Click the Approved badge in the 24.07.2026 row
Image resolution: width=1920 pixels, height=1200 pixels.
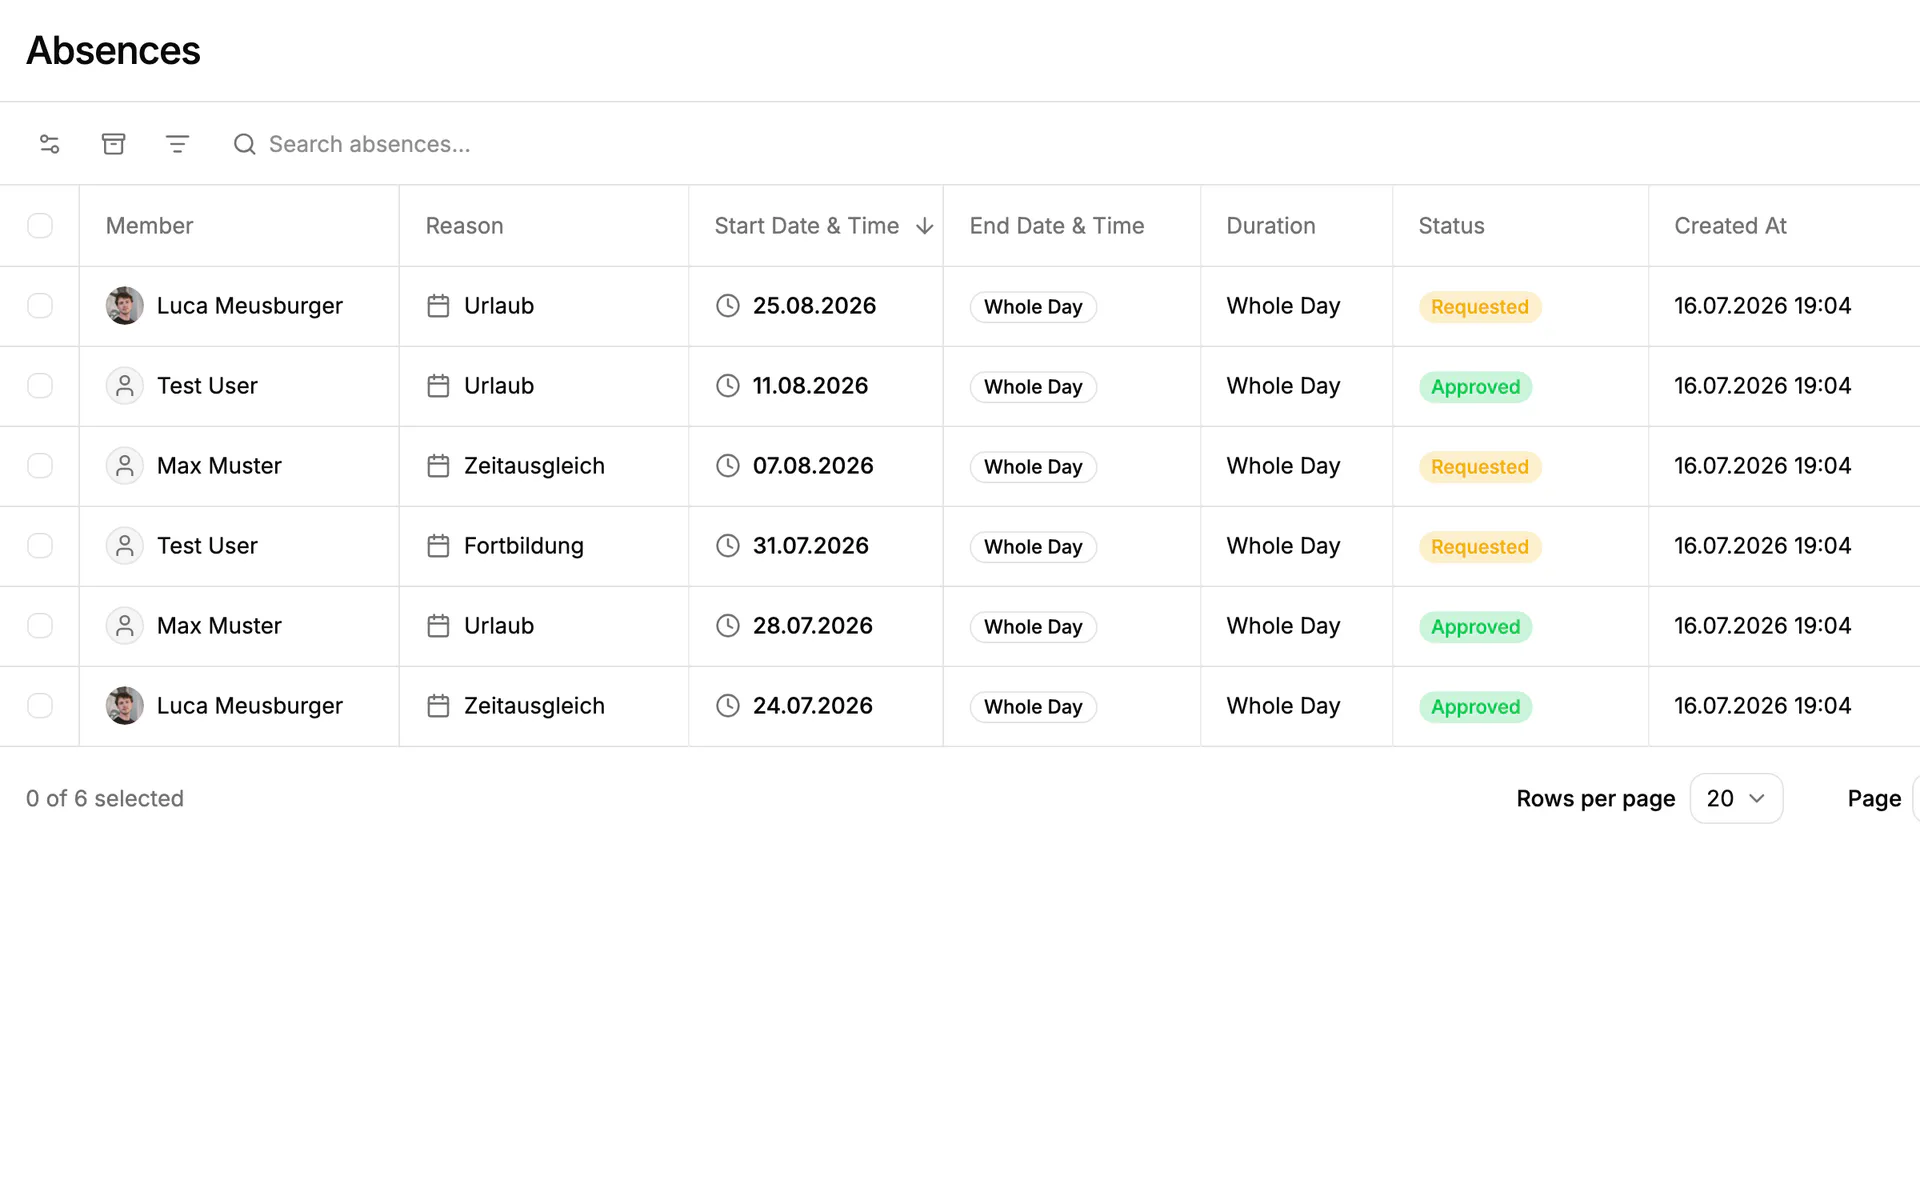click(x=1475, y=707)
